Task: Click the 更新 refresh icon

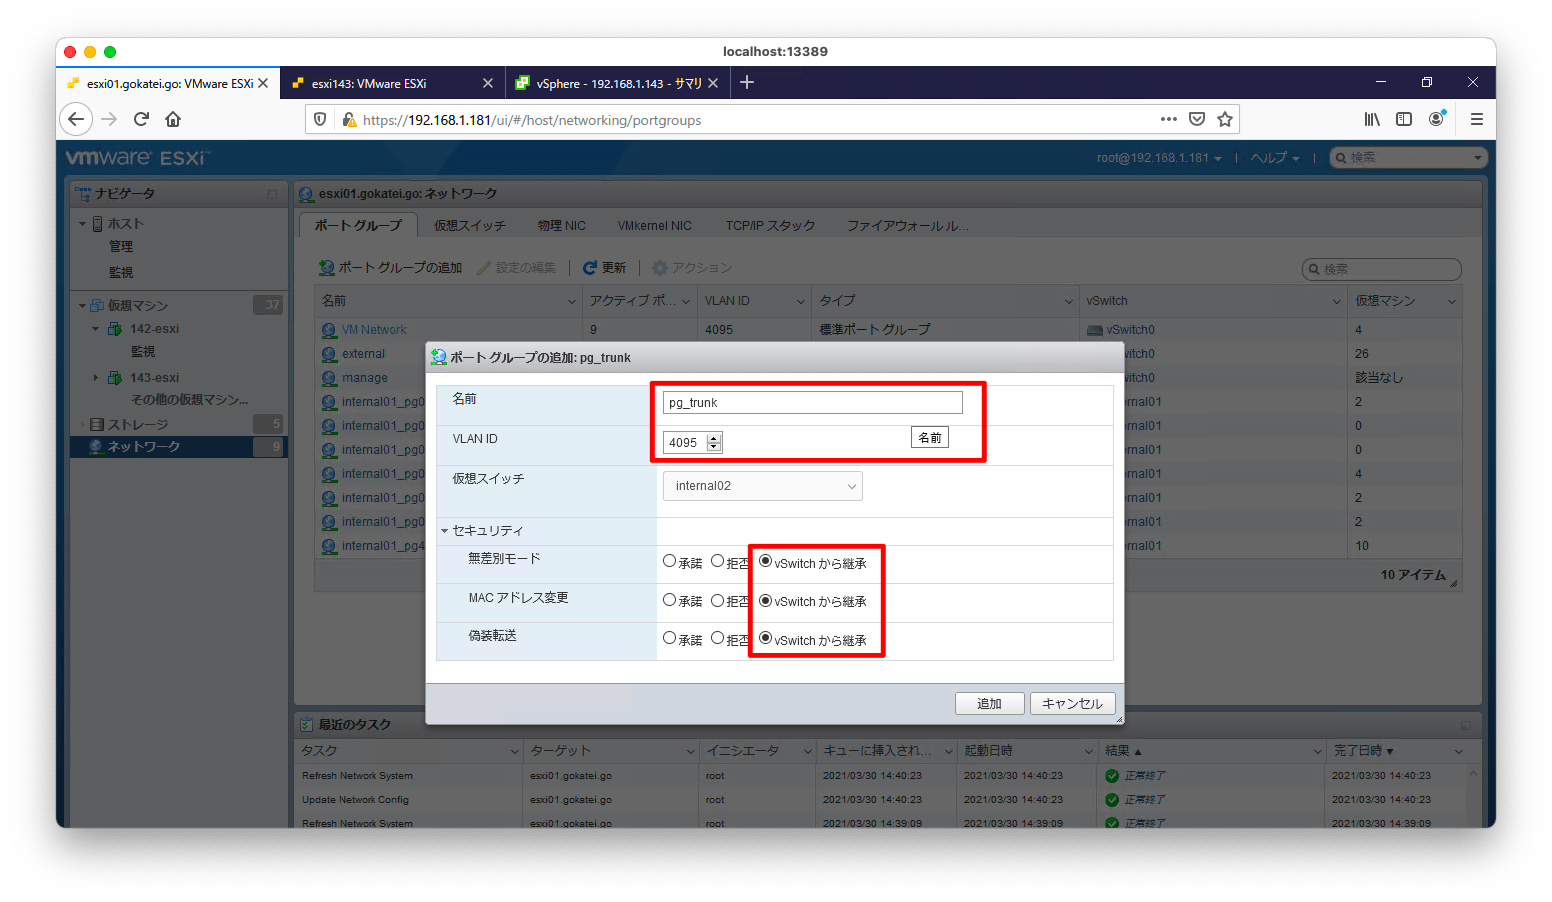Action: pos(590,267)
